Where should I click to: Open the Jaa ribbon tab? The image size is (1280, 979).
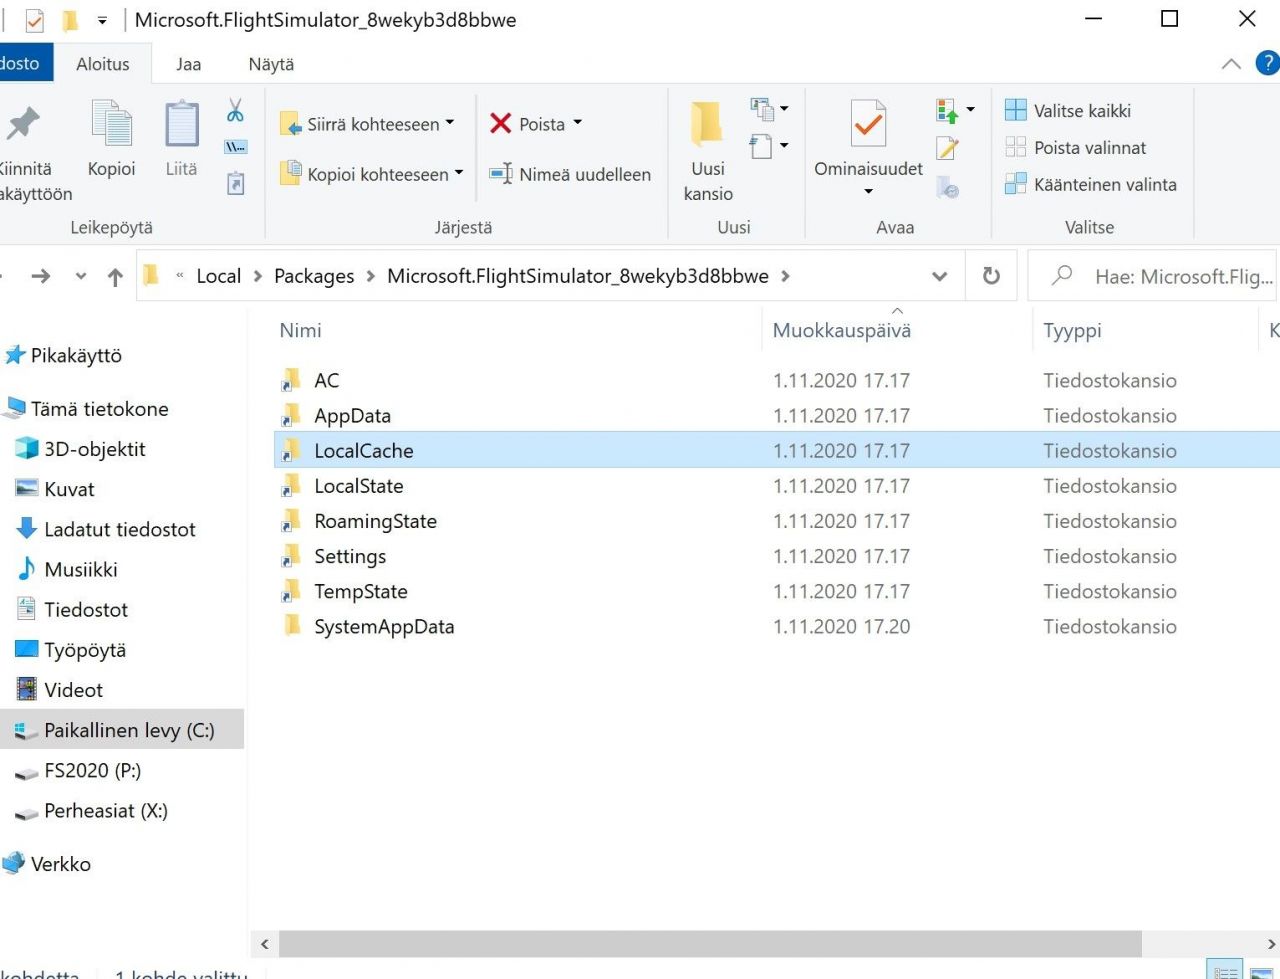click(x=188, y=64)
